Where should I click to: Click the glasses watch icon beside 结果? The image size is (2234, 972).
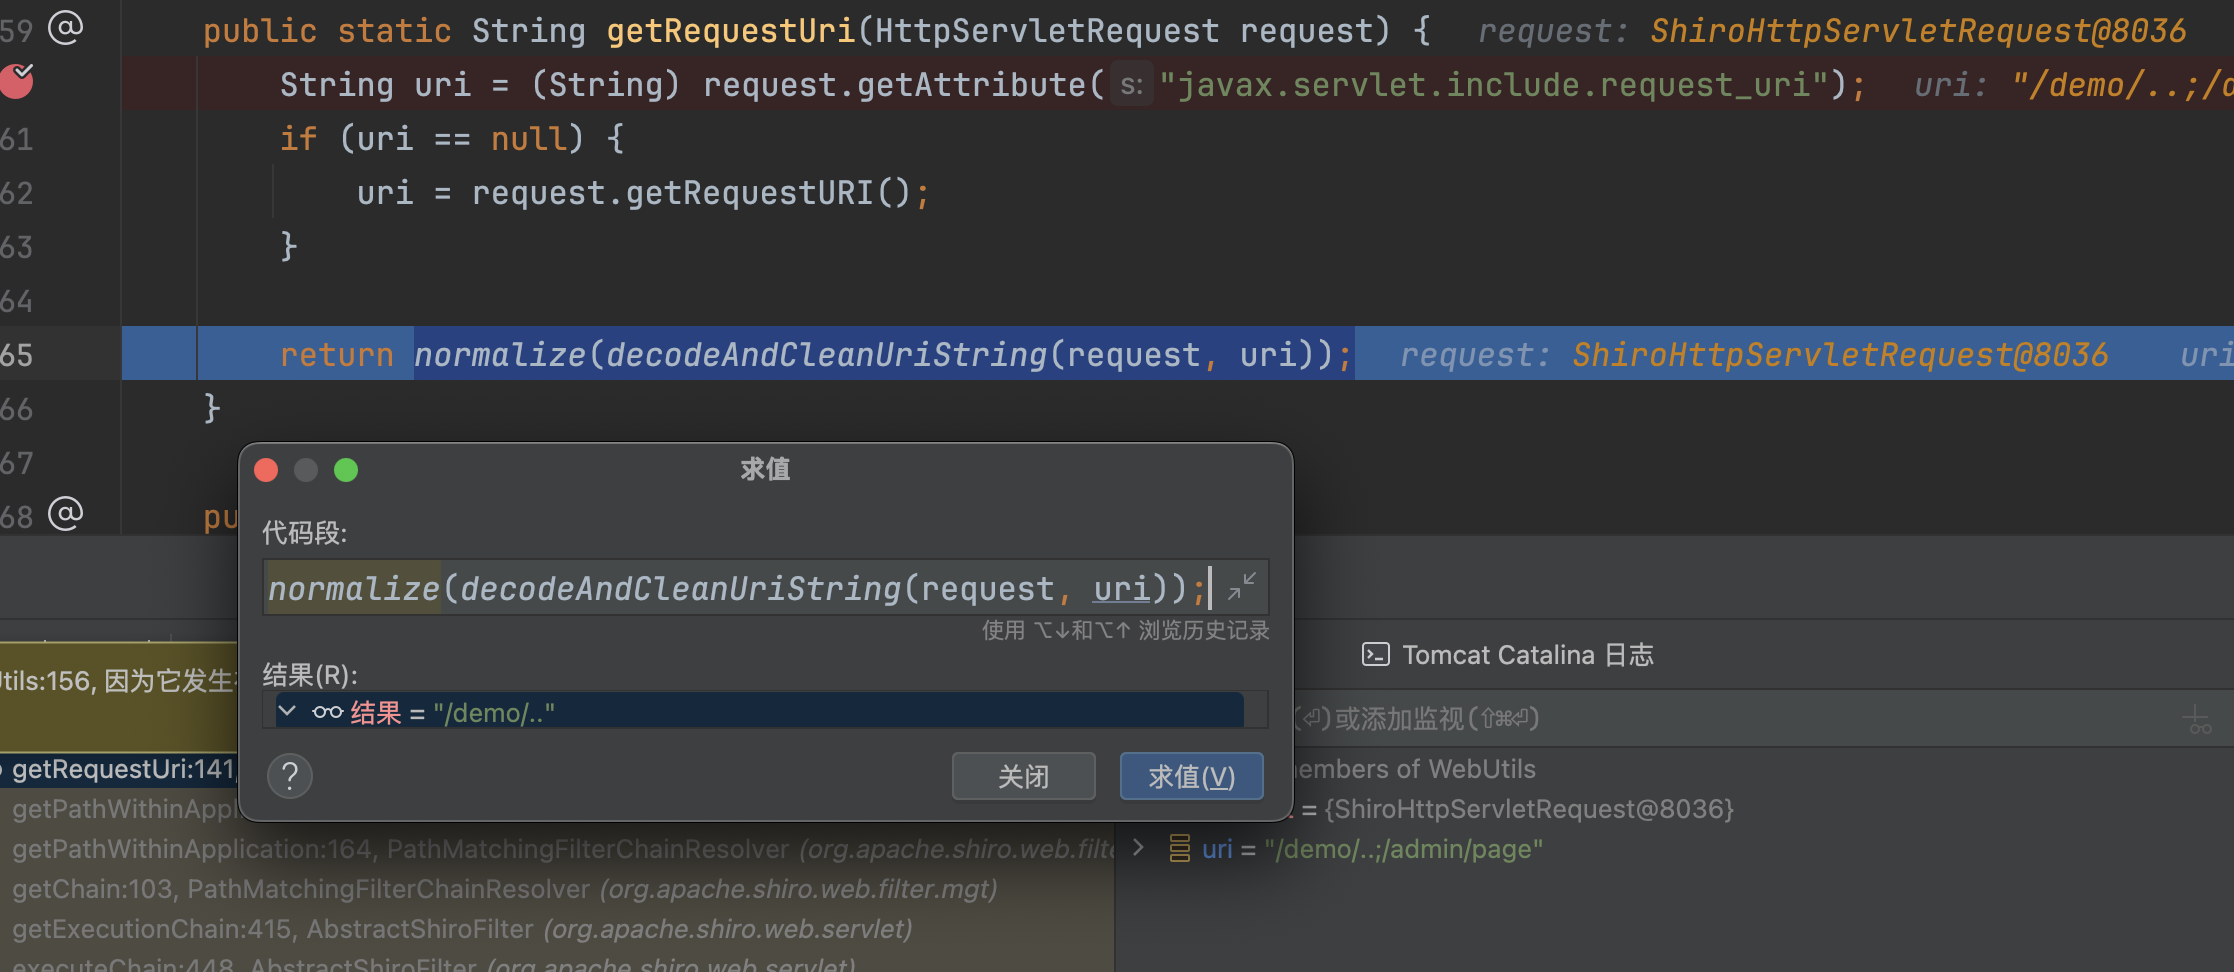coord(327,712)
